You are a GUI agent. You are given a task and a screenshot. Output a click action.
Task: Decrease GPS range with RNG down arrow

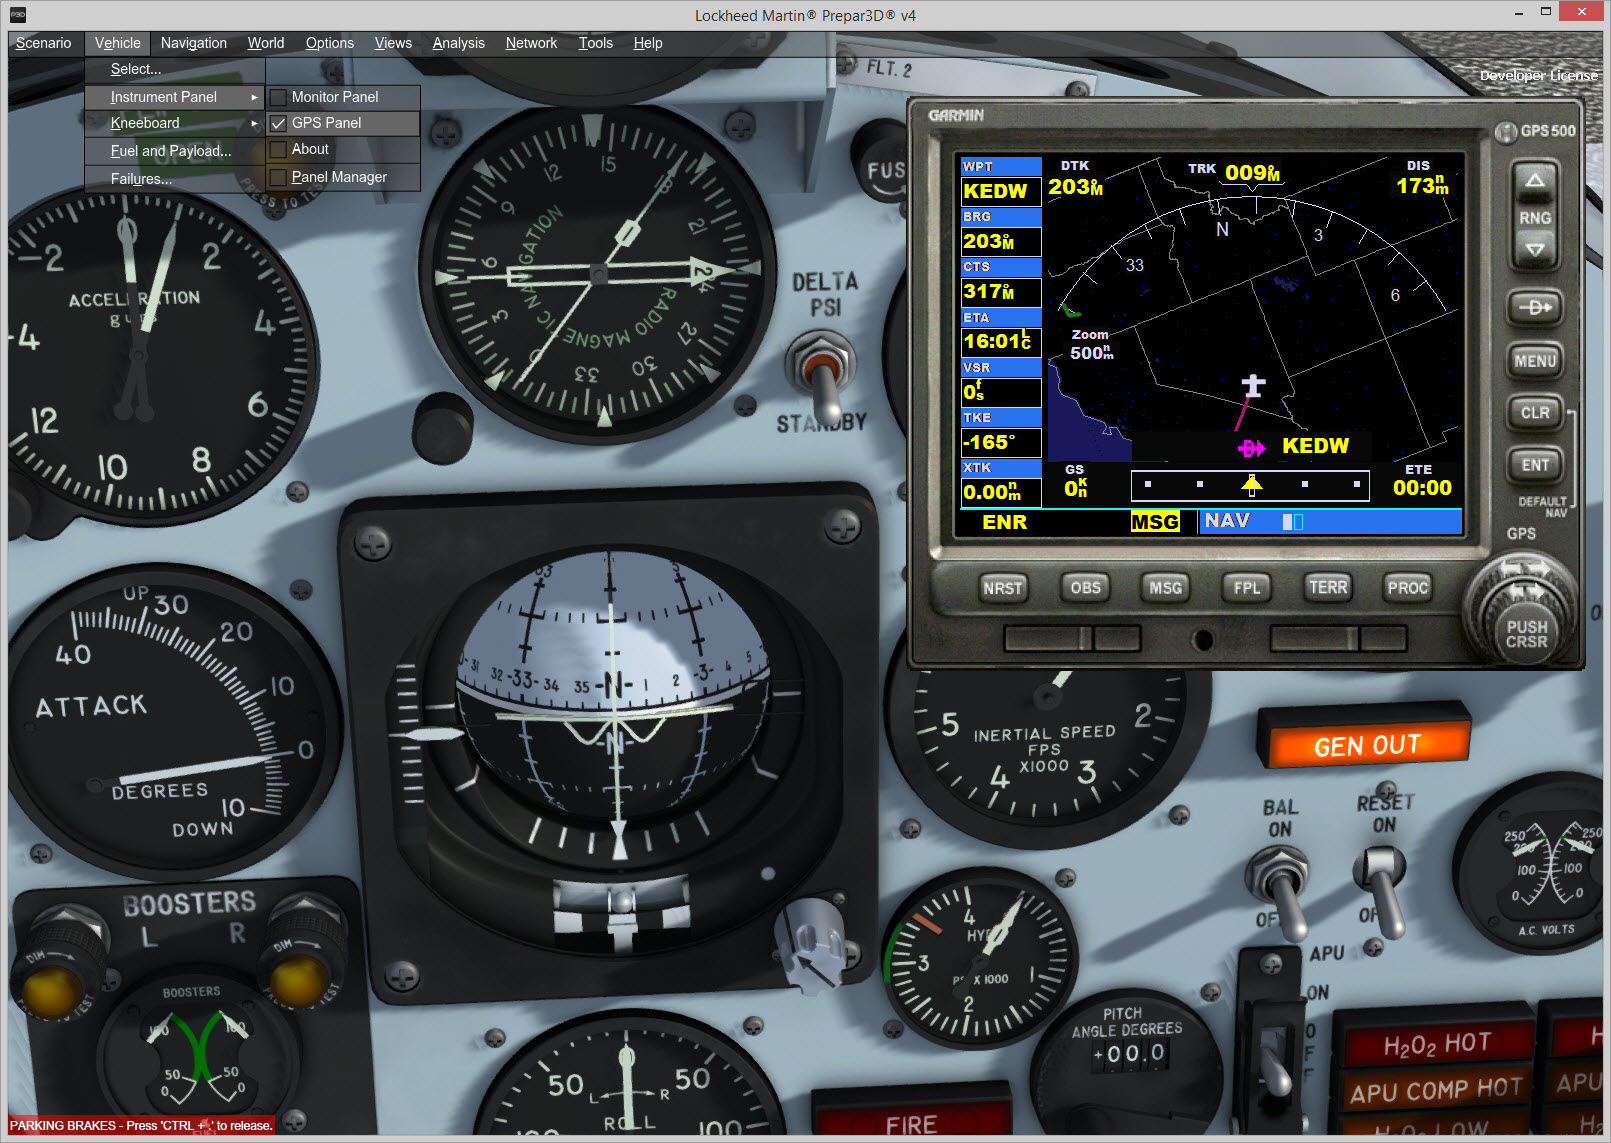click(x=1535, y=250)
